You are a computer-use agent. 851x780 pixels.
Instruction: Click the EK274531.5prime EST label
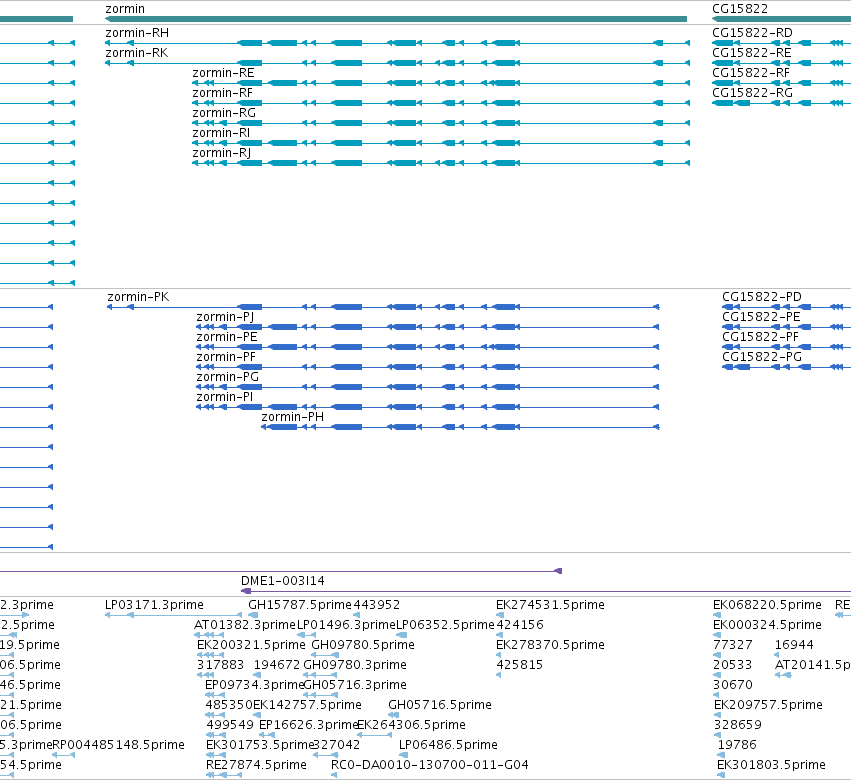click(x=550, y=605)
